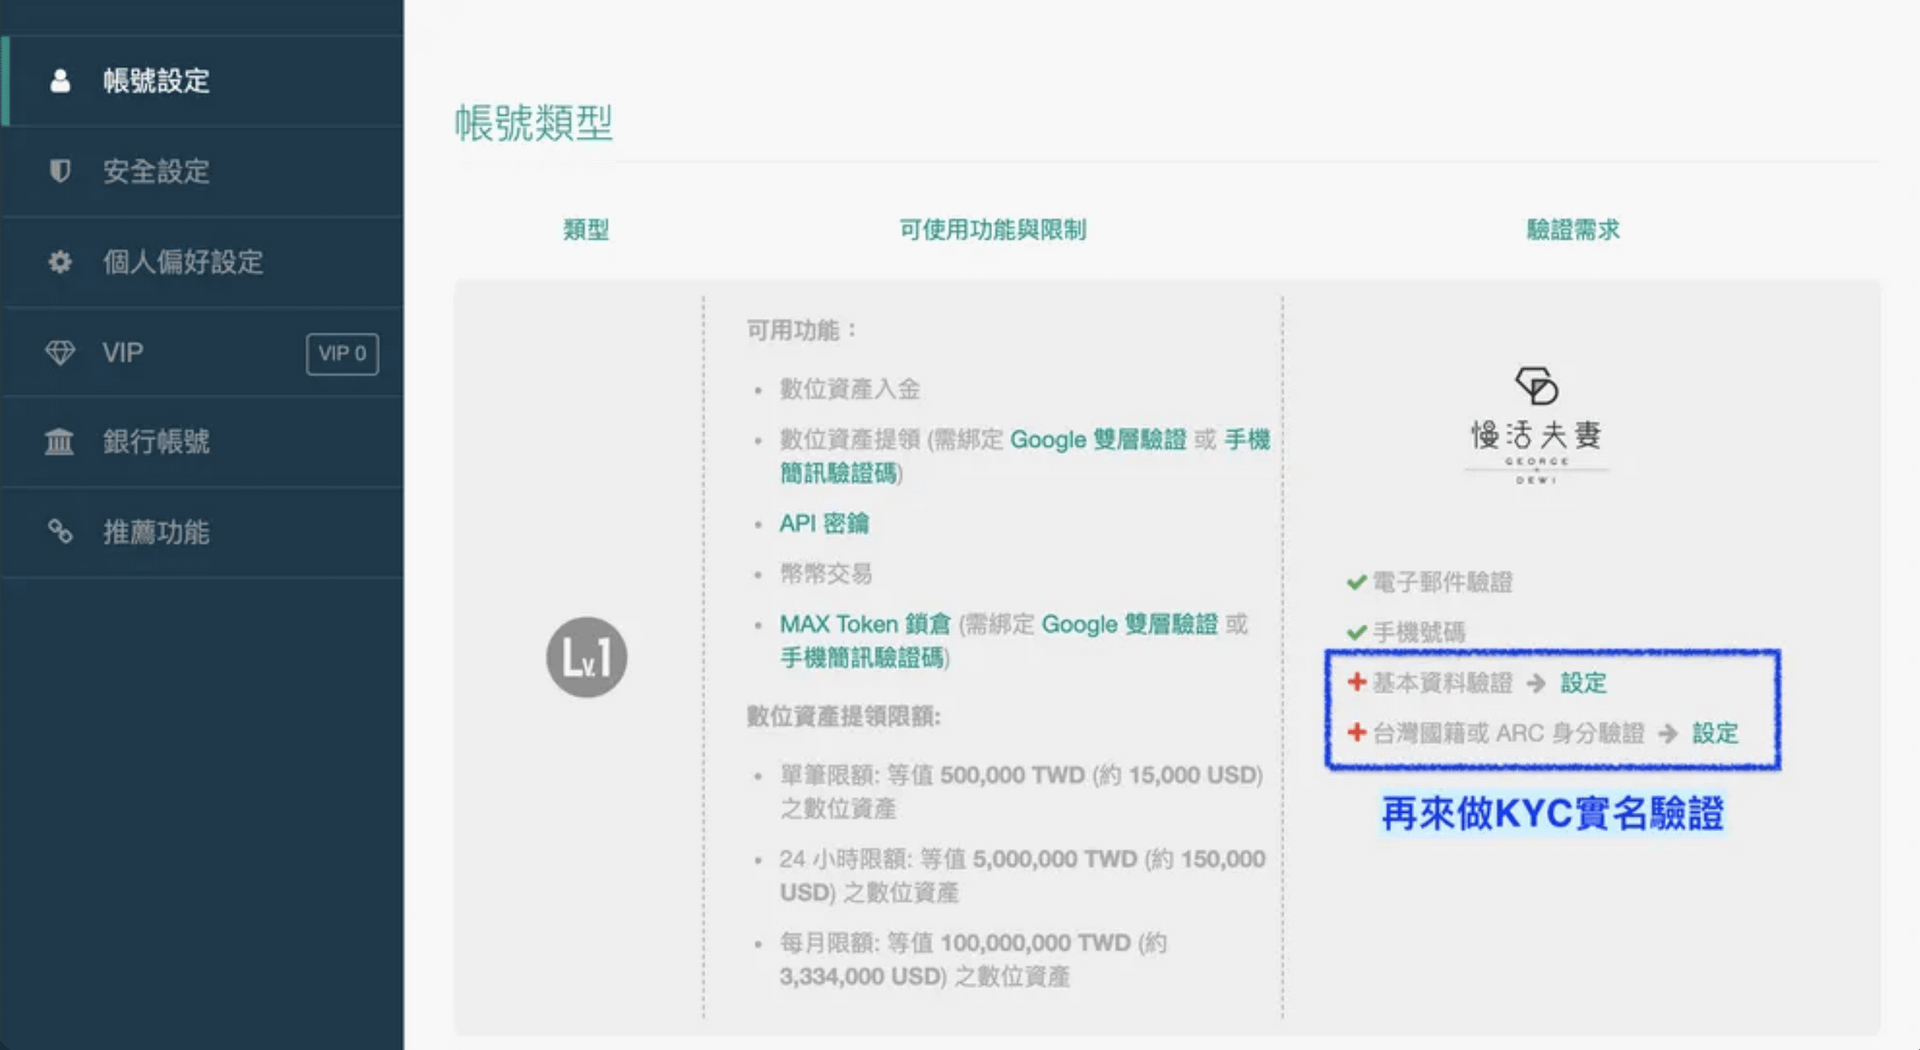Viewport: 1920px width, 1050px height.
Task: Click the user icon beside 帳號設定
Action: (x=60, y=81)
